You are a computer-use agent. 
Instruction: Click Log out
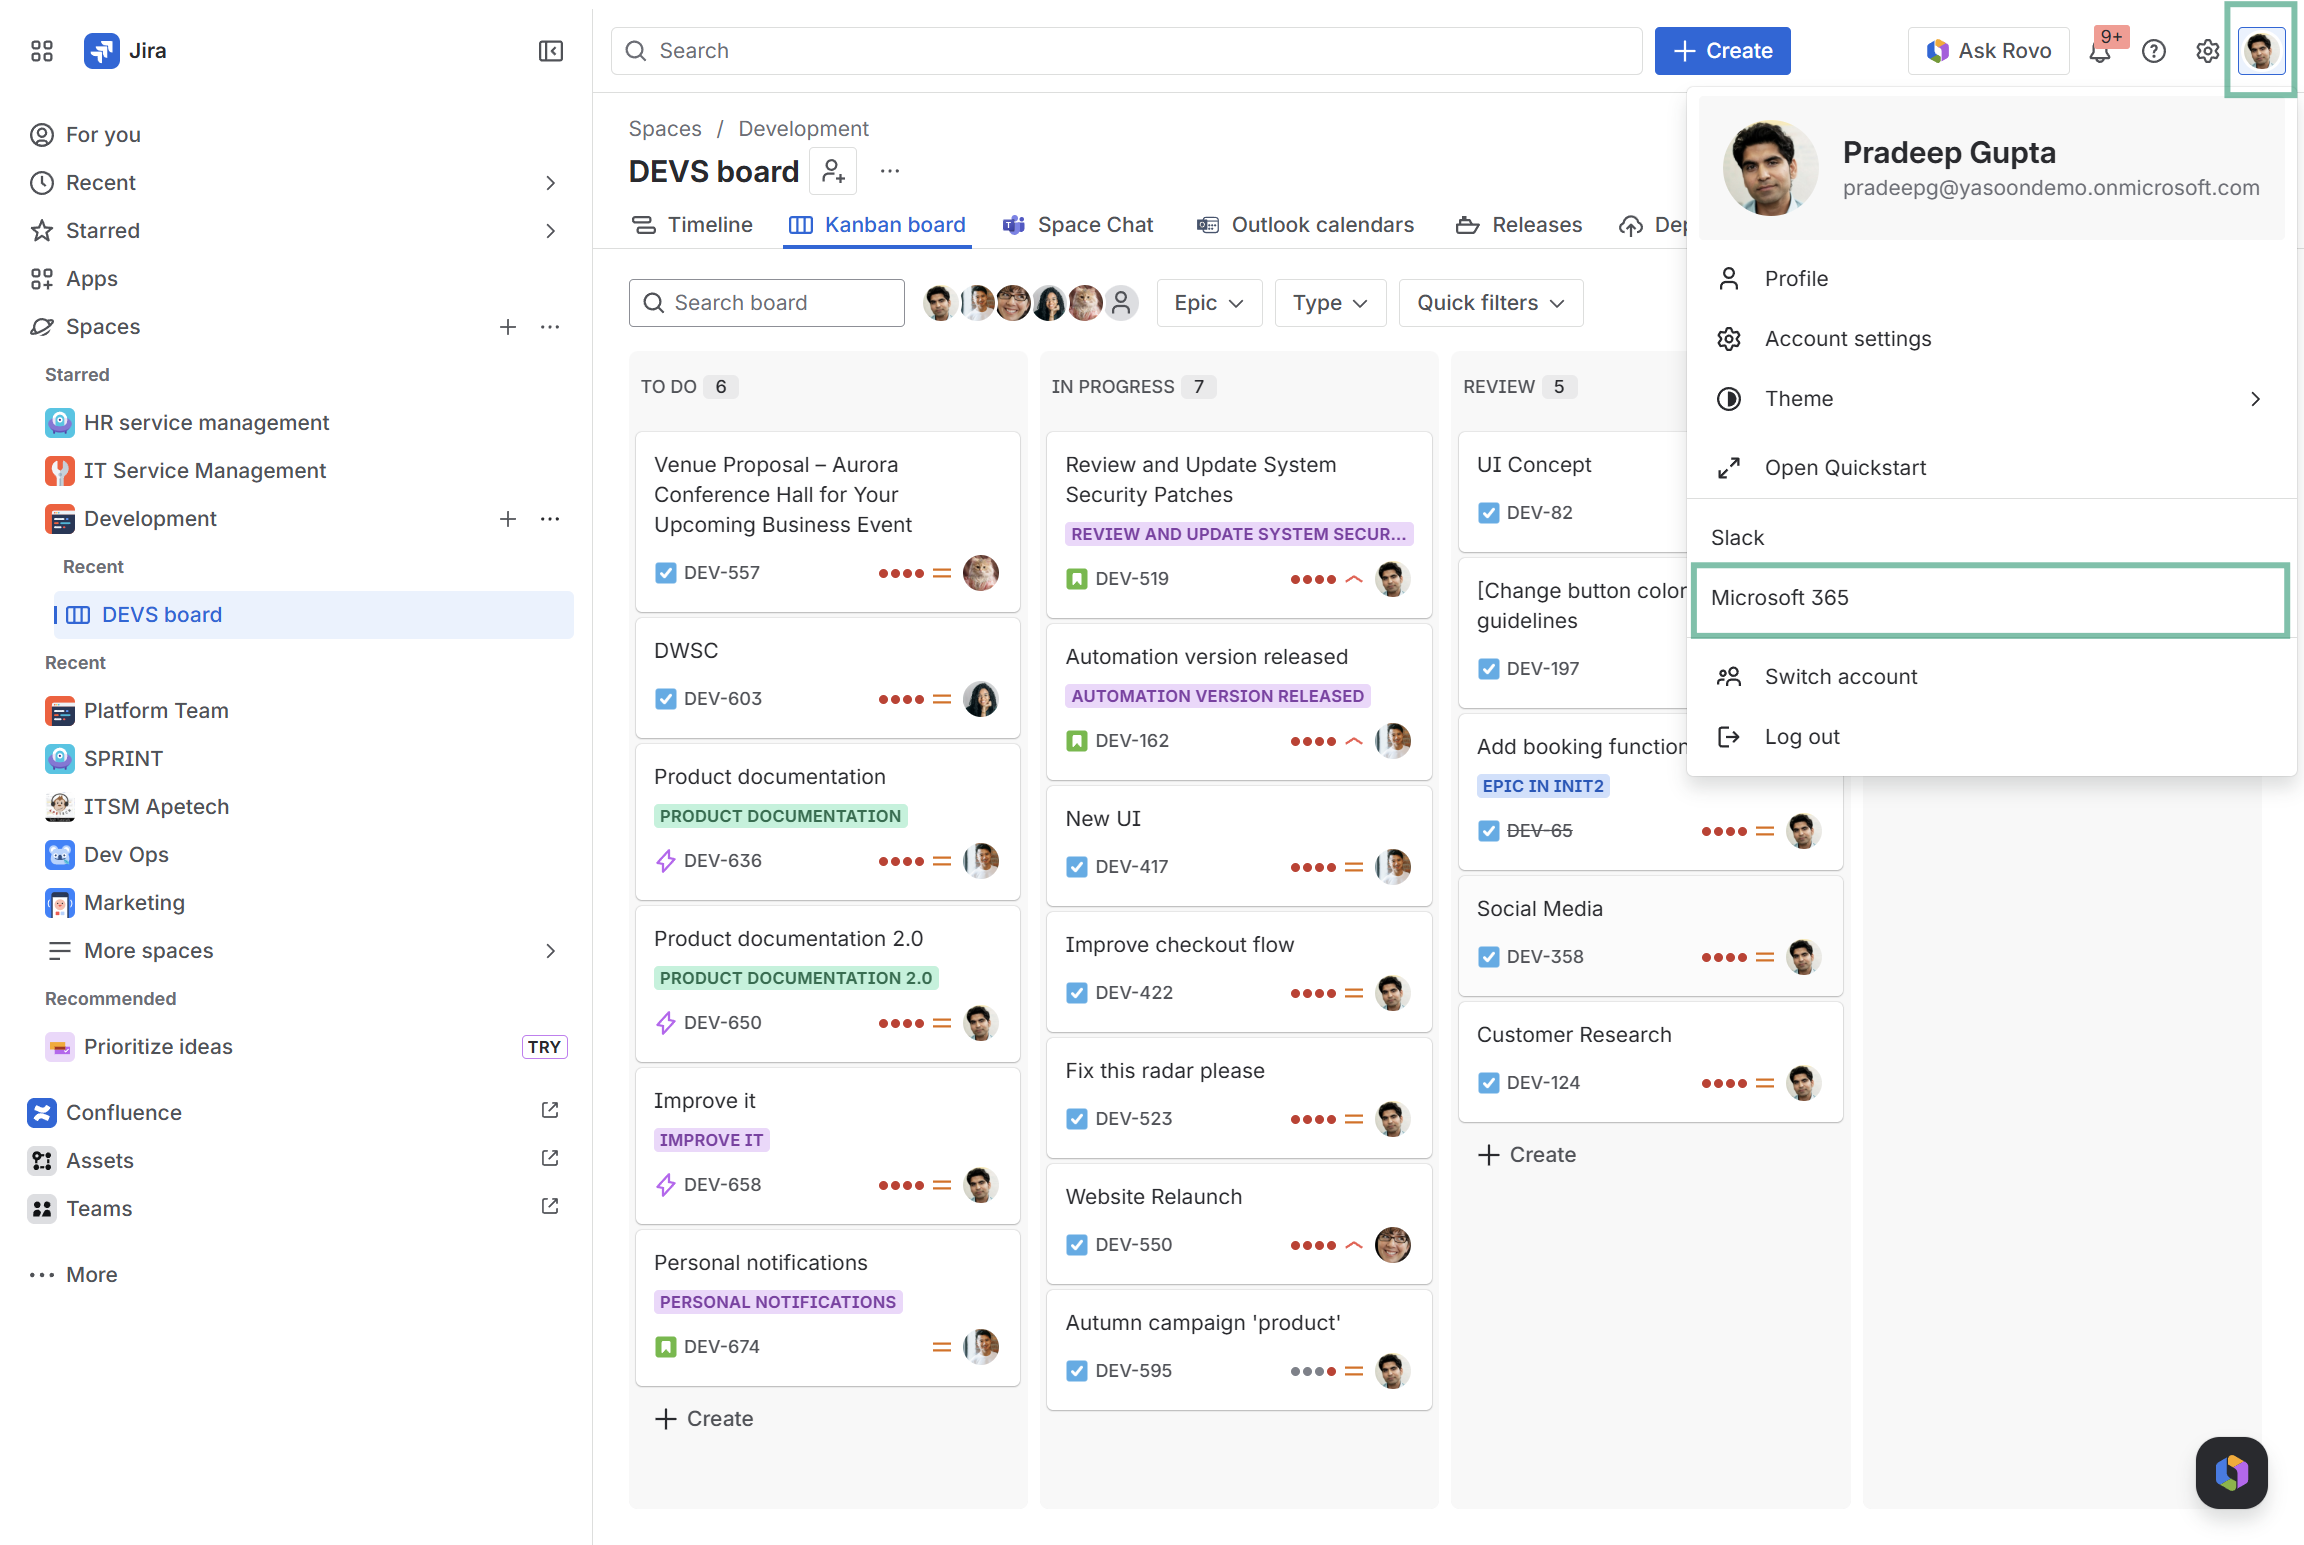1992,737
